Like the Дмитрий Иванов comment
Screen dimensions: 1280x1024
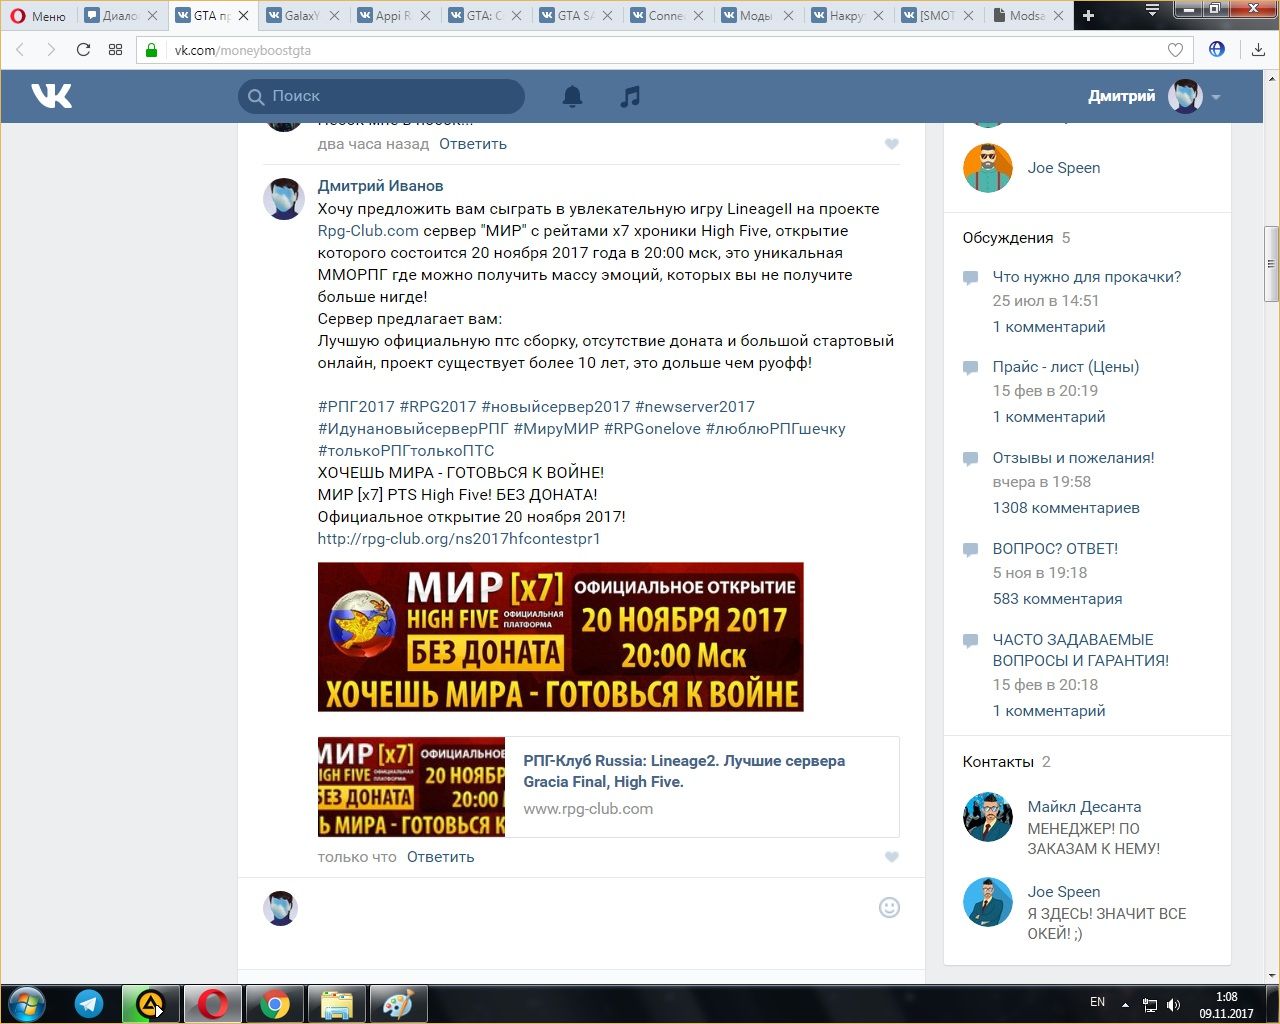click(892, 857)
